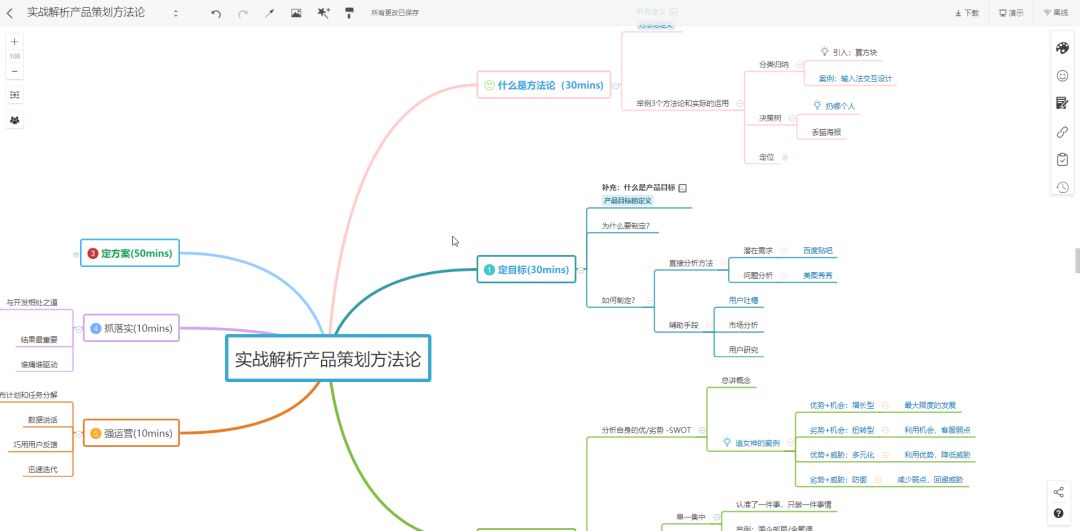Click lightbulb icon on 追女神的案例
Screen dimensions: 1080x531
(727, 443)
